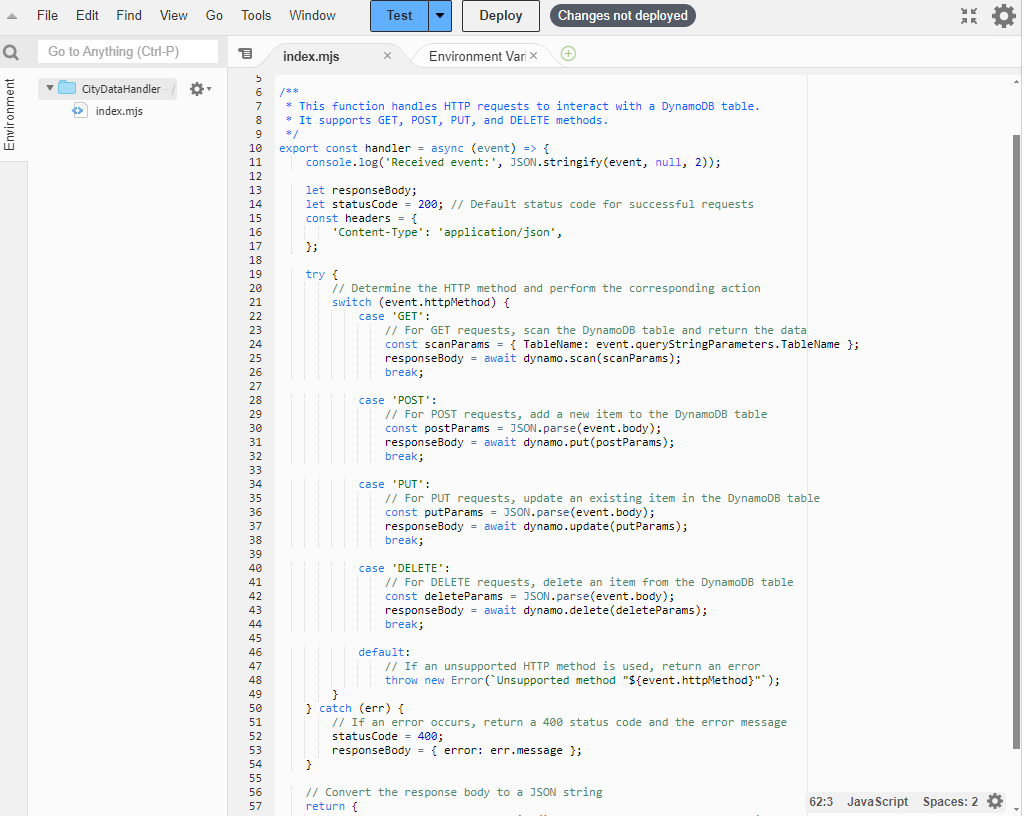Screen dimensions: 1034x816
Task: Open the JavaScript syntax mode selector
Action: pos(877,801)
